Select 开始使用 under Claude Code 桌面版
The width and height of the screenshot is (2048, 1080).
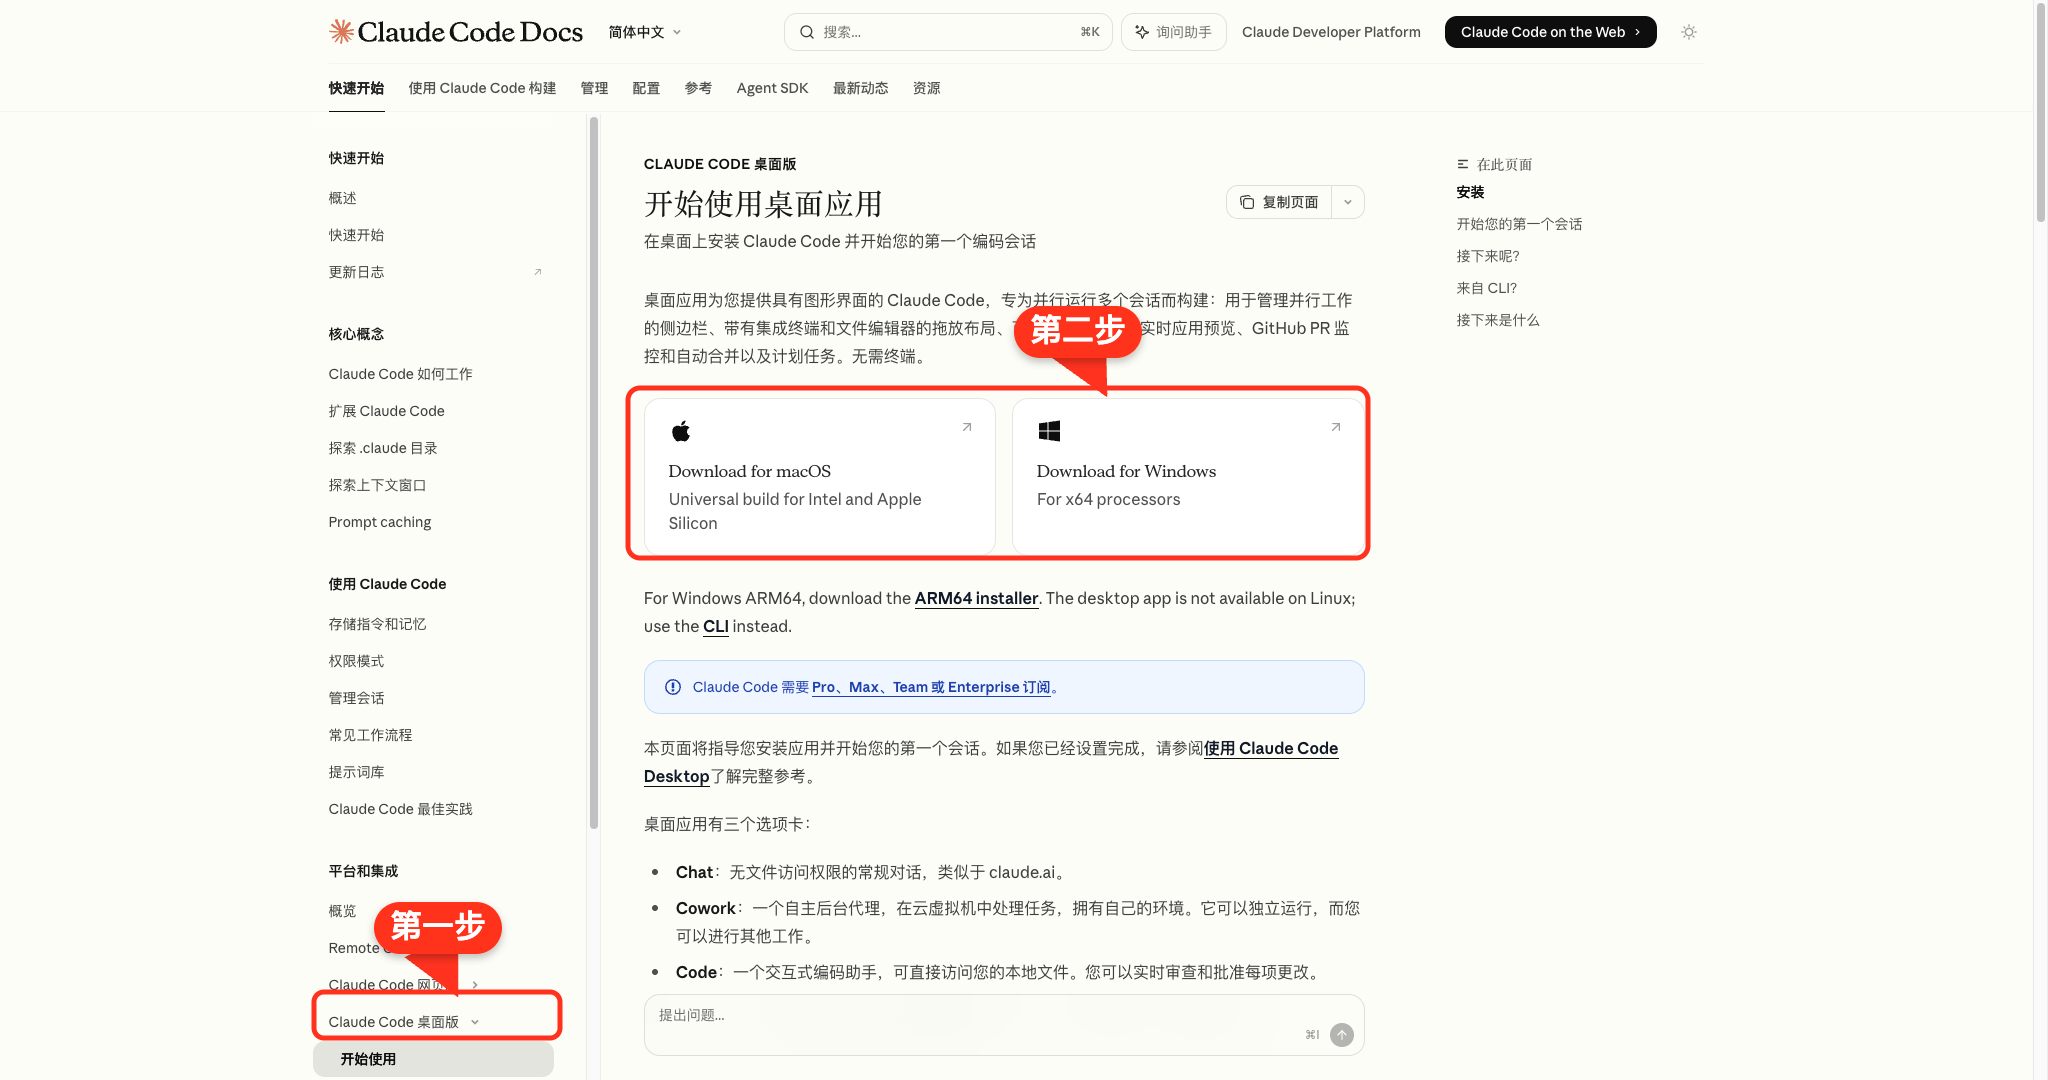tap(433, 1059)
